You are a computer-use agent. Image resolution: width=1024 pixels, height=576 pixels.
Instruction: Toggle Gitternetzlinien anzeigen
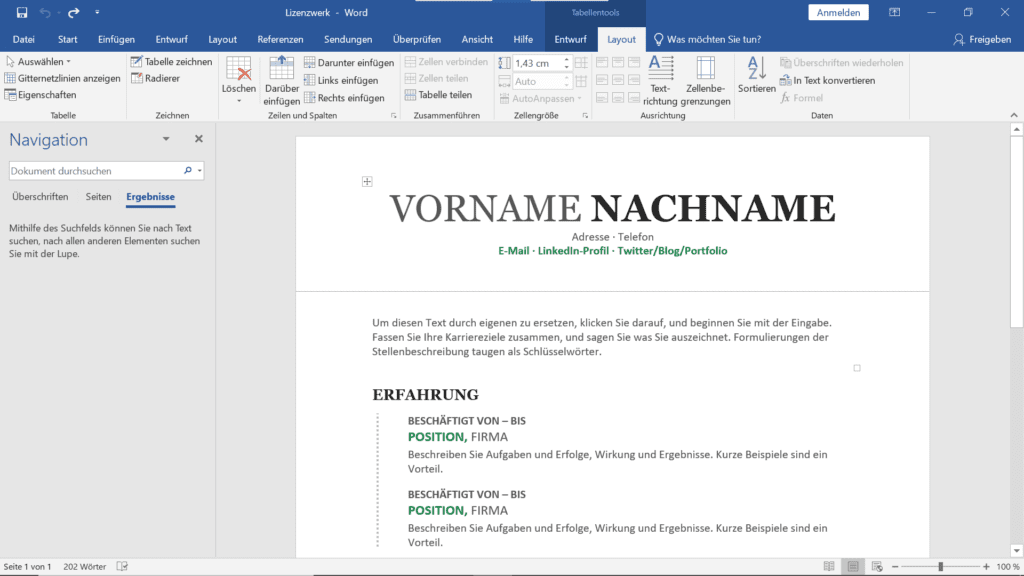click(x=62, y=78)
